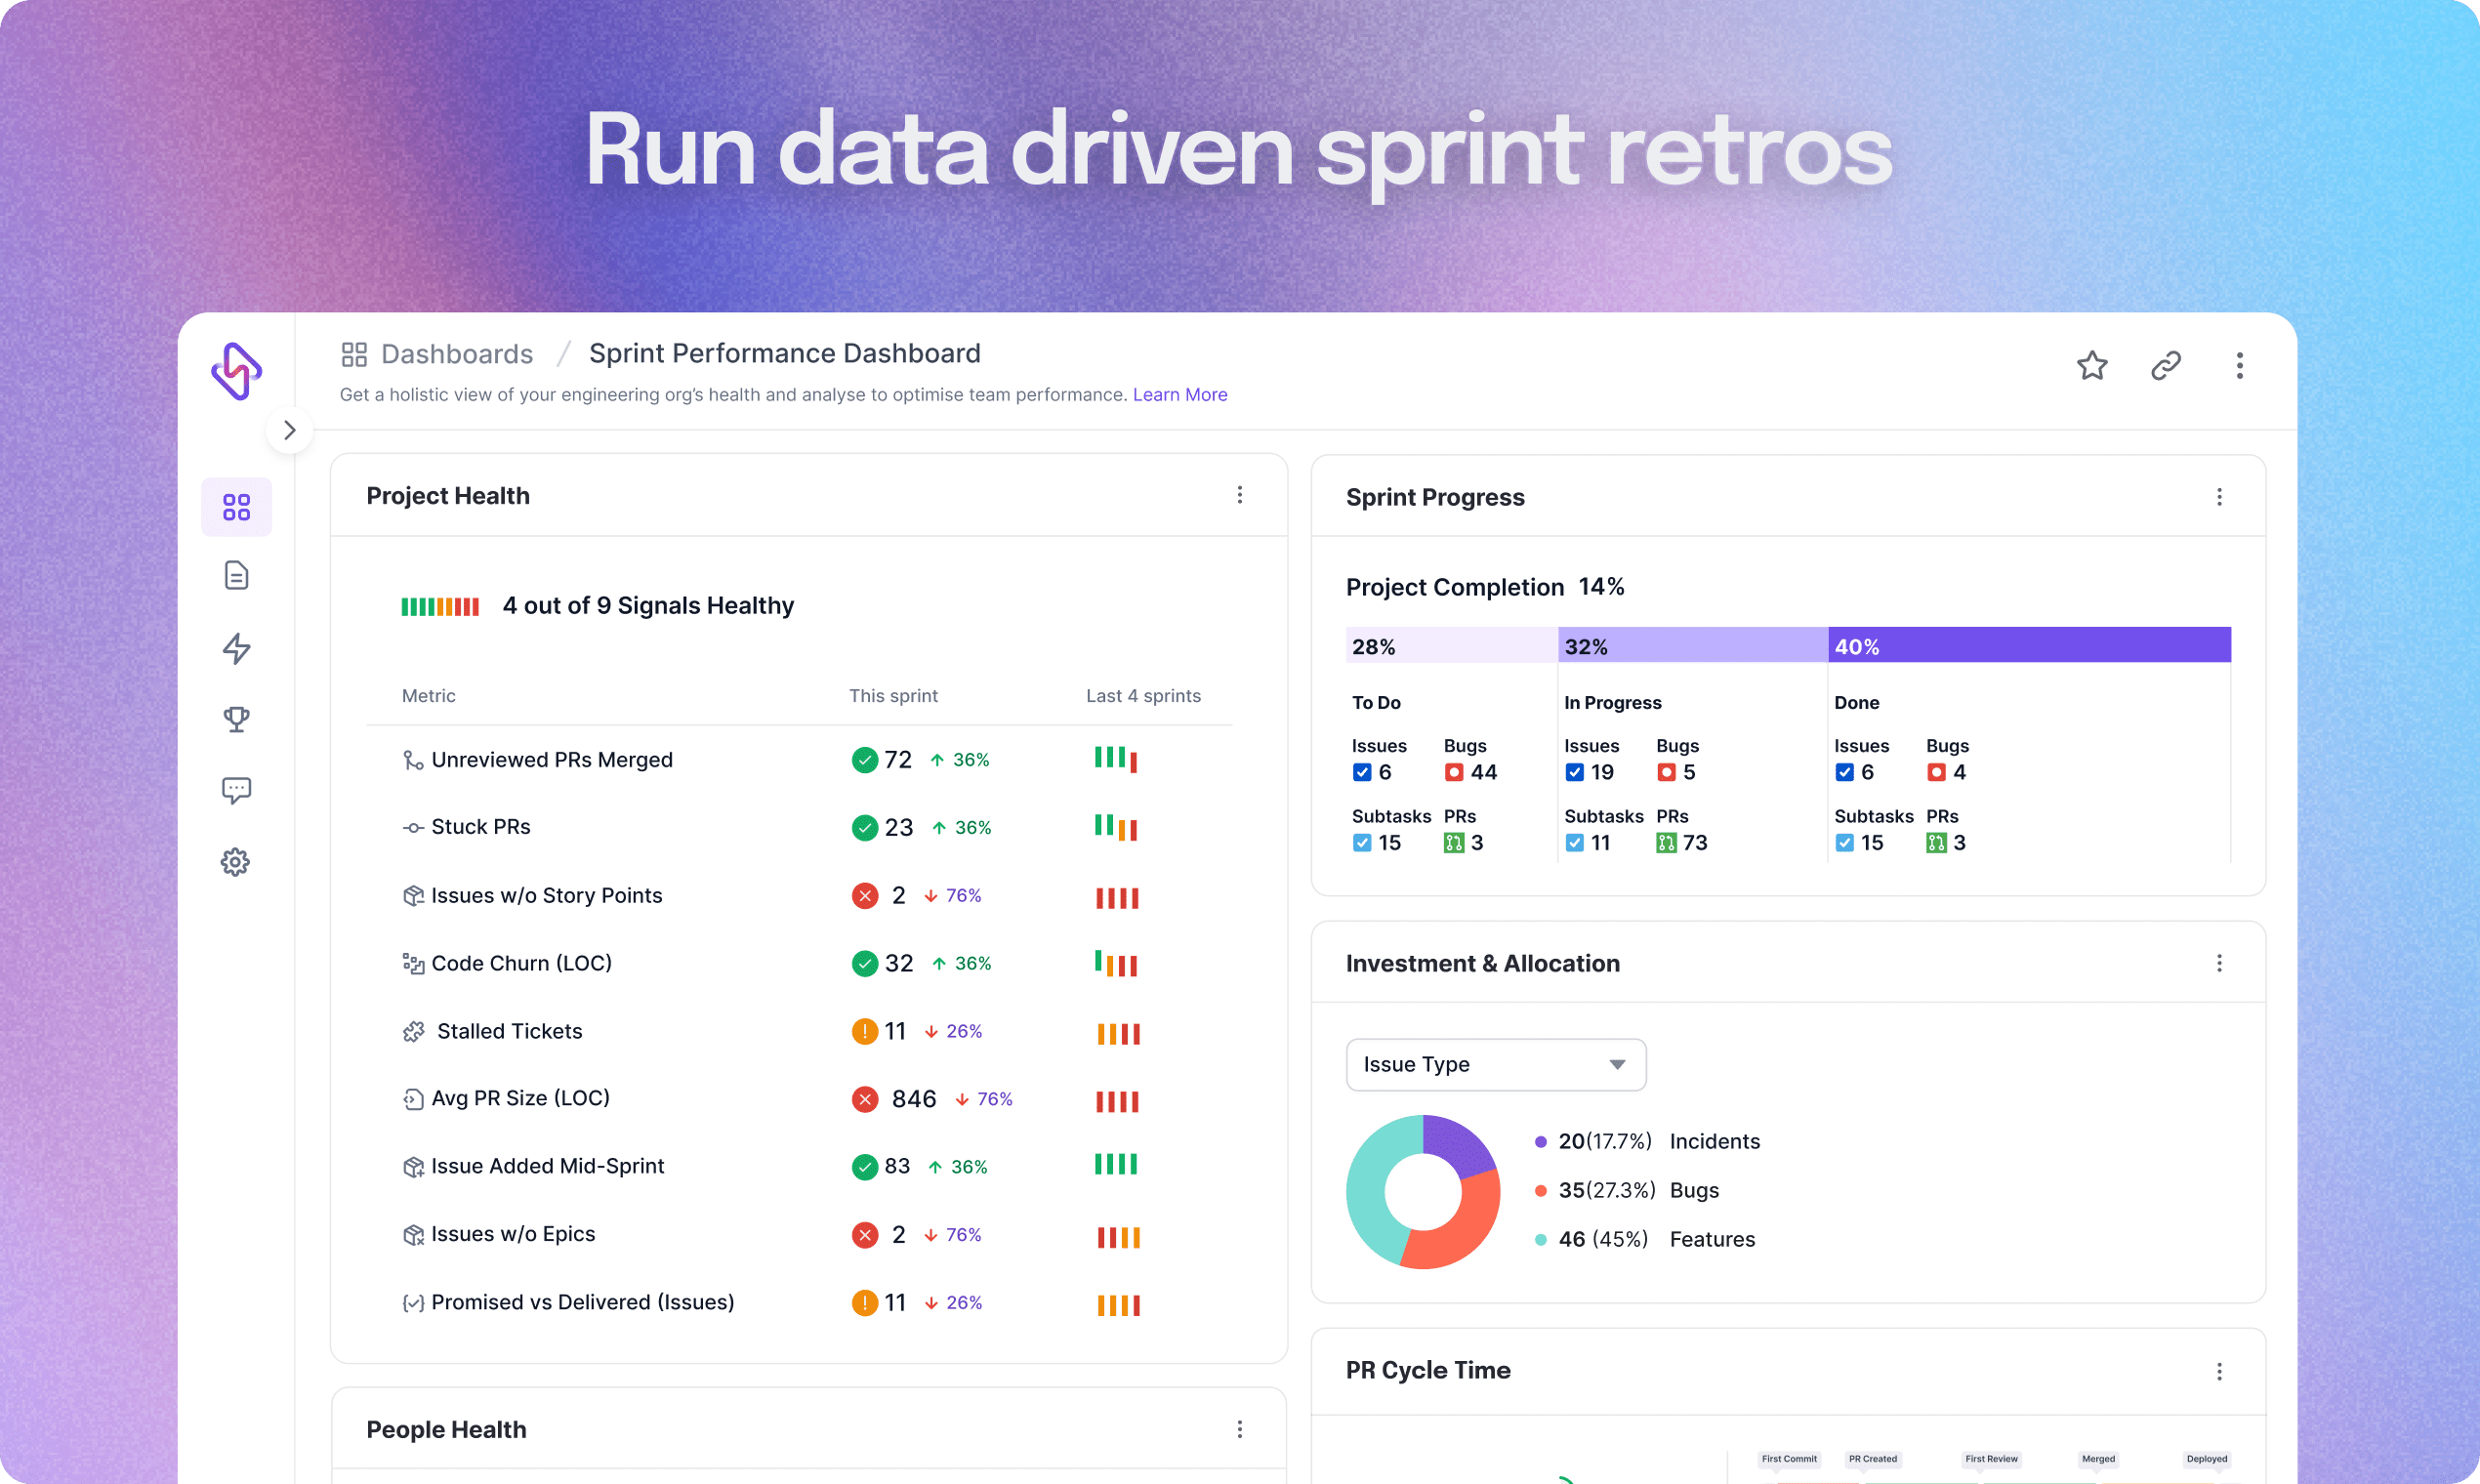Click the Incidents purple legend dot
Image resolution: width=2480 pixels, height=1484 pixels.
[x=1541, y=1142]
